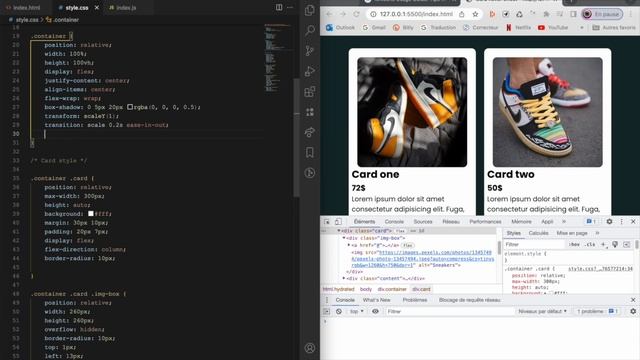Image resolution: width=640 pixels, height=360 pixels.
Task: Click the Card two sneaker image
Action: 547,112
